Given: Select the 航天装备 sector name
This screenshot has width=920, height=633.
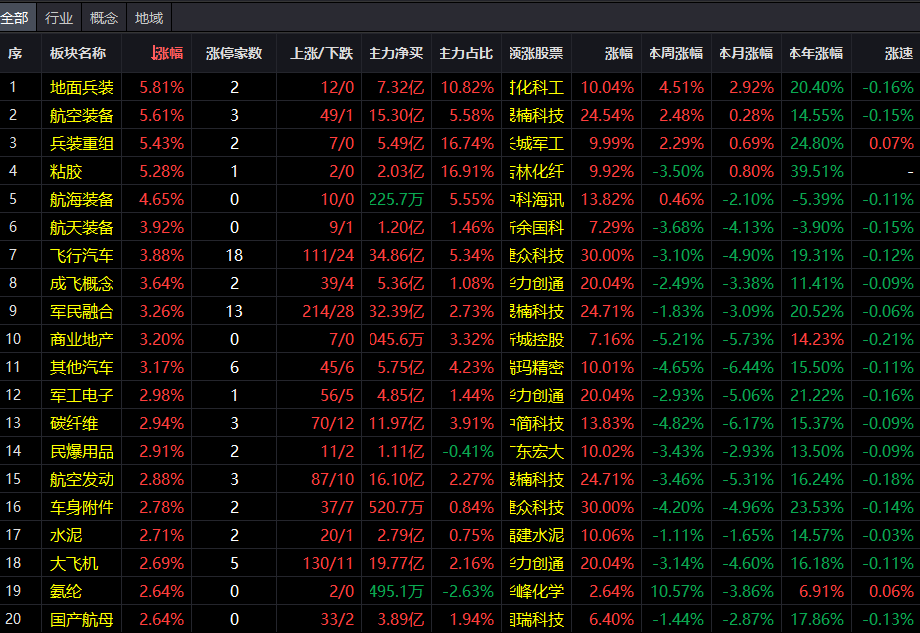Looking at the screenshot, I should (82, 228).
